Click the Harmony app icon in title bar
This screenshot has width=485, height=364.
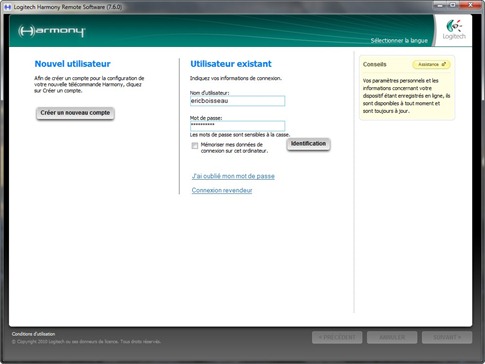pos(7,7)
